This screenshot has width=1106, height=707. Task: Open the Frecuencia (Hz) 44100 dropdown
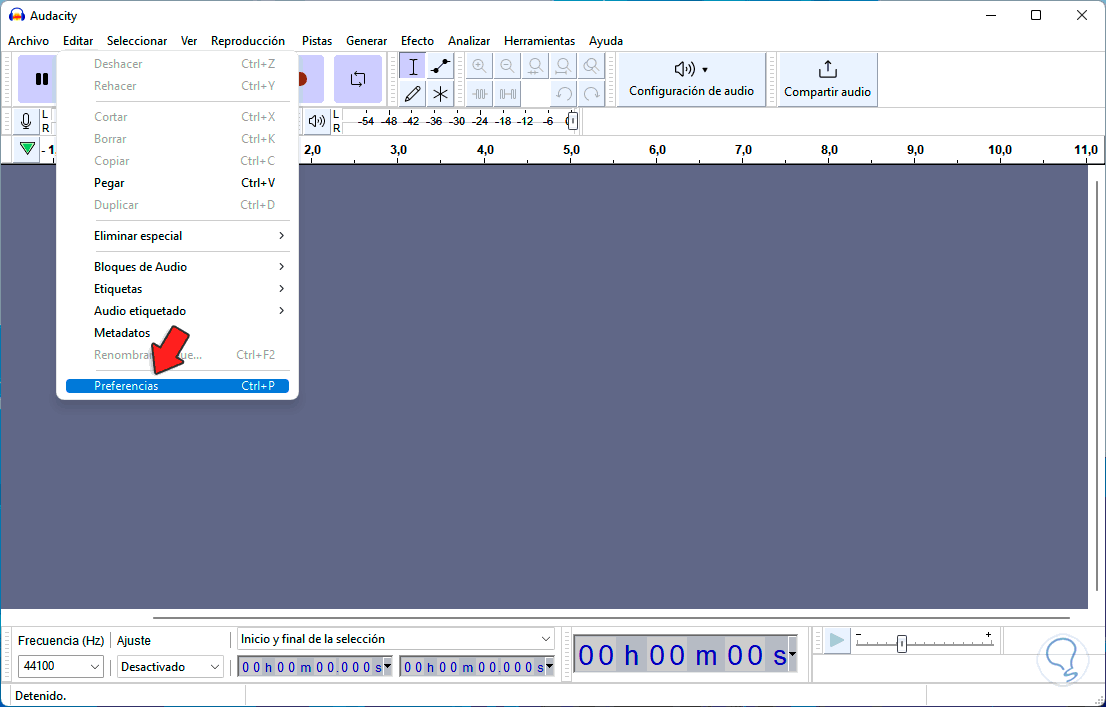[61, 666]
